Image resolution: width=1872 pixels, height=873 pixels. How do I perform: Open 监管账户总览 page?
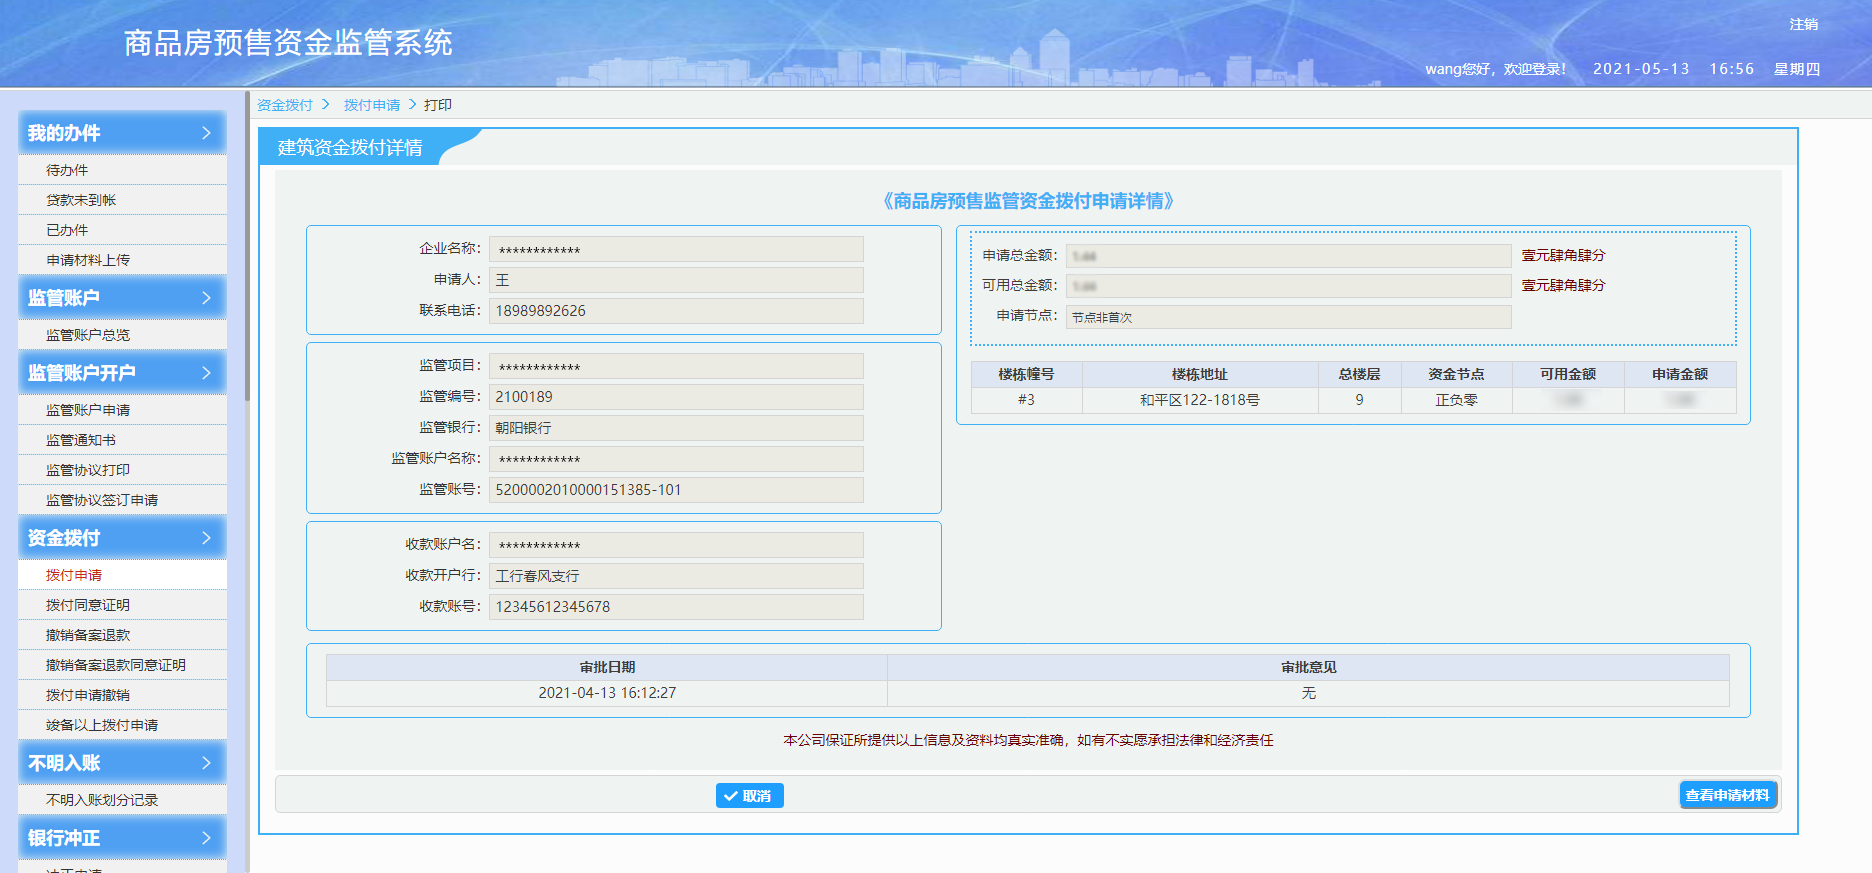click(x=88, y=335)
